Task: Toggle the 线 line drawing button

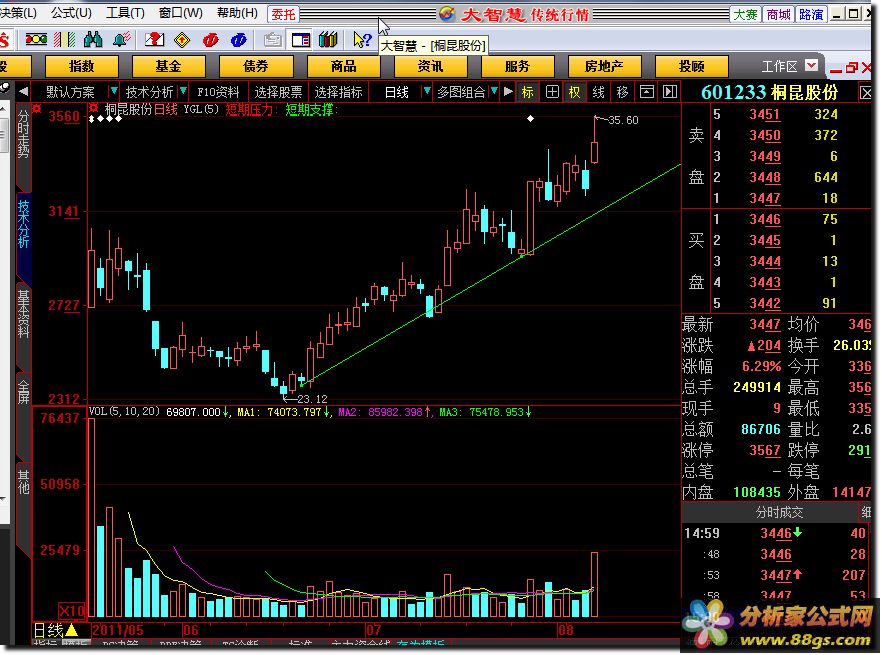Action: click(598, 92)
